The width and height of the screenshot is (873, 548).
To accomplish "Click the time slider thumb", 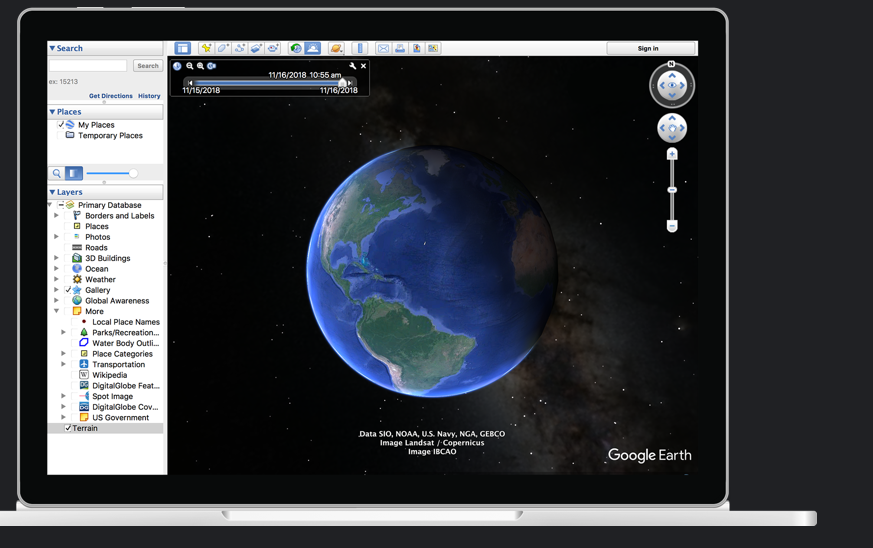I will point(342,83).
